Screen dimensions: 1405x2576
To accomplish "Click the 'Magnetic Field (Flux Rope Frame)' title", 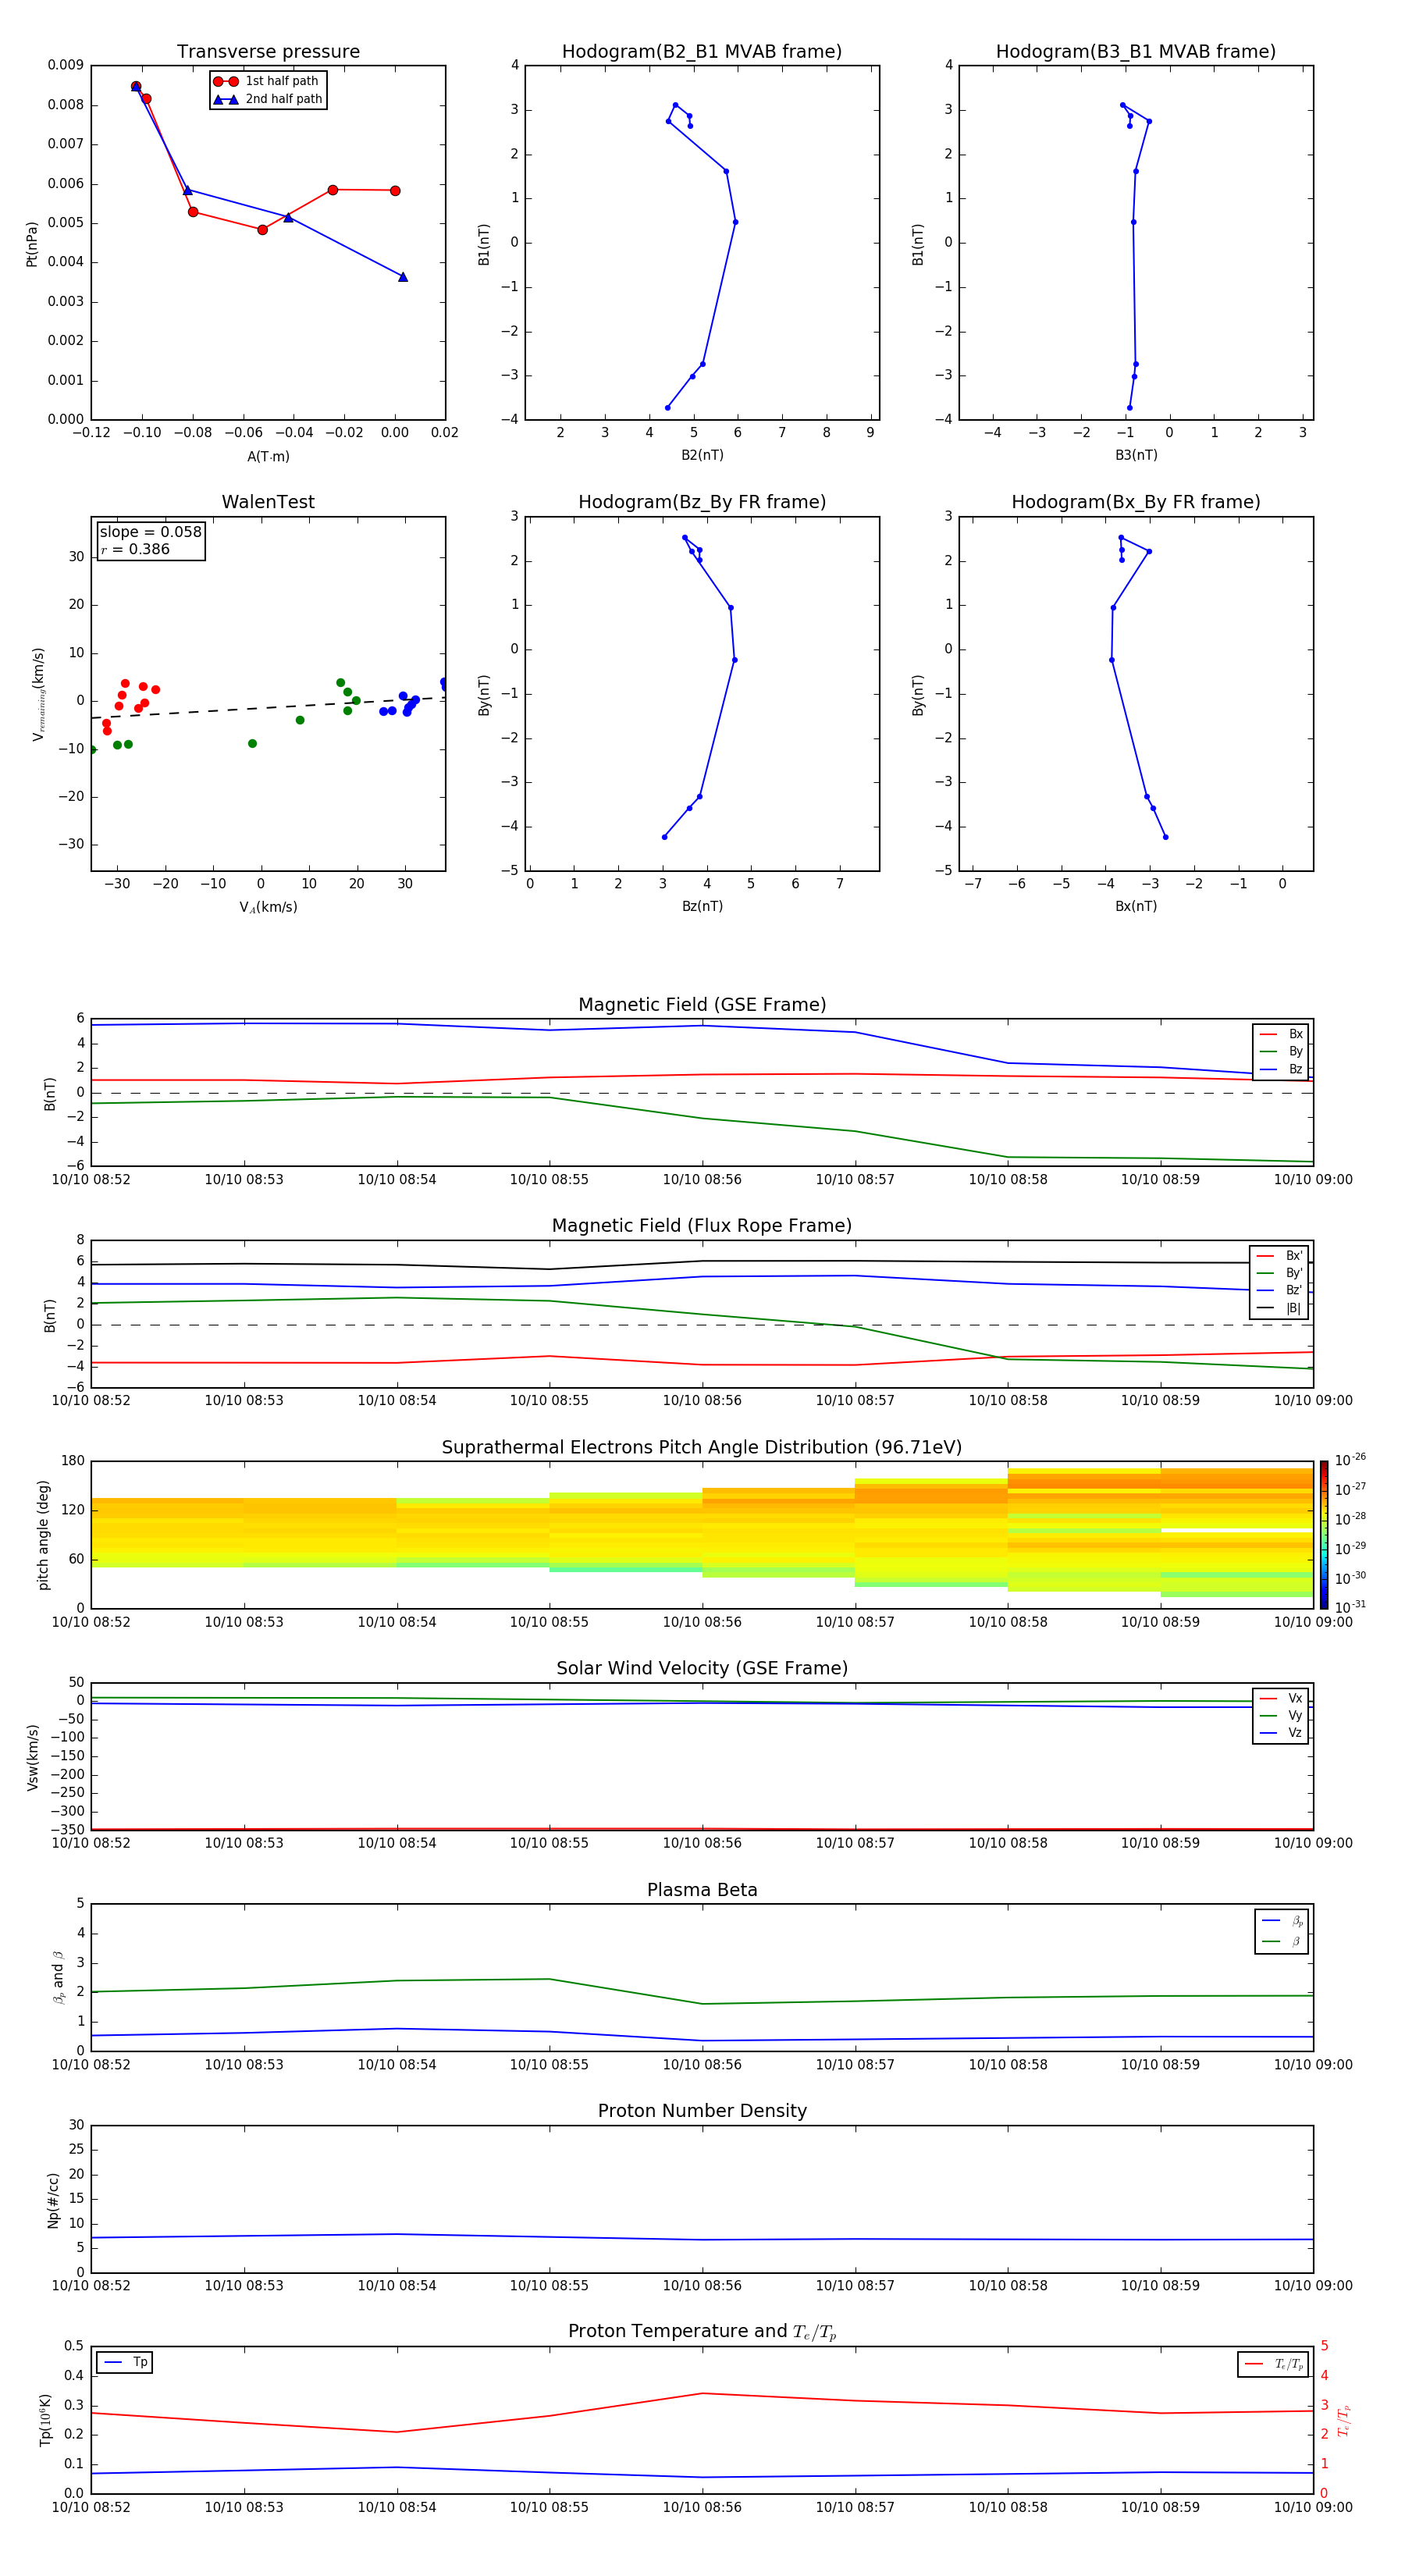I will [x=702, y=1226].
